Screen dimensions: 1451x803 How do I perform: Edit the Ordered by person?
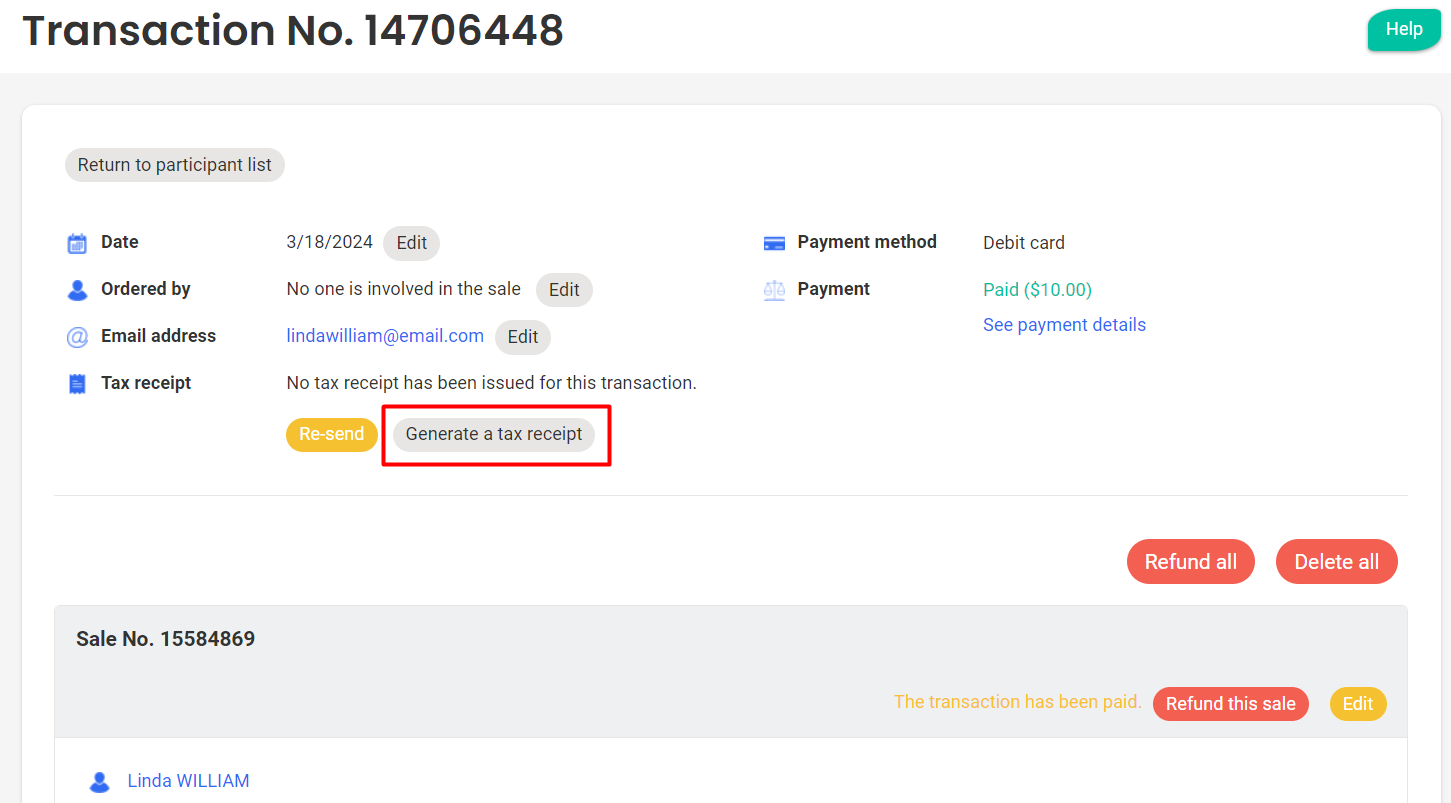(x=564, y=290)
